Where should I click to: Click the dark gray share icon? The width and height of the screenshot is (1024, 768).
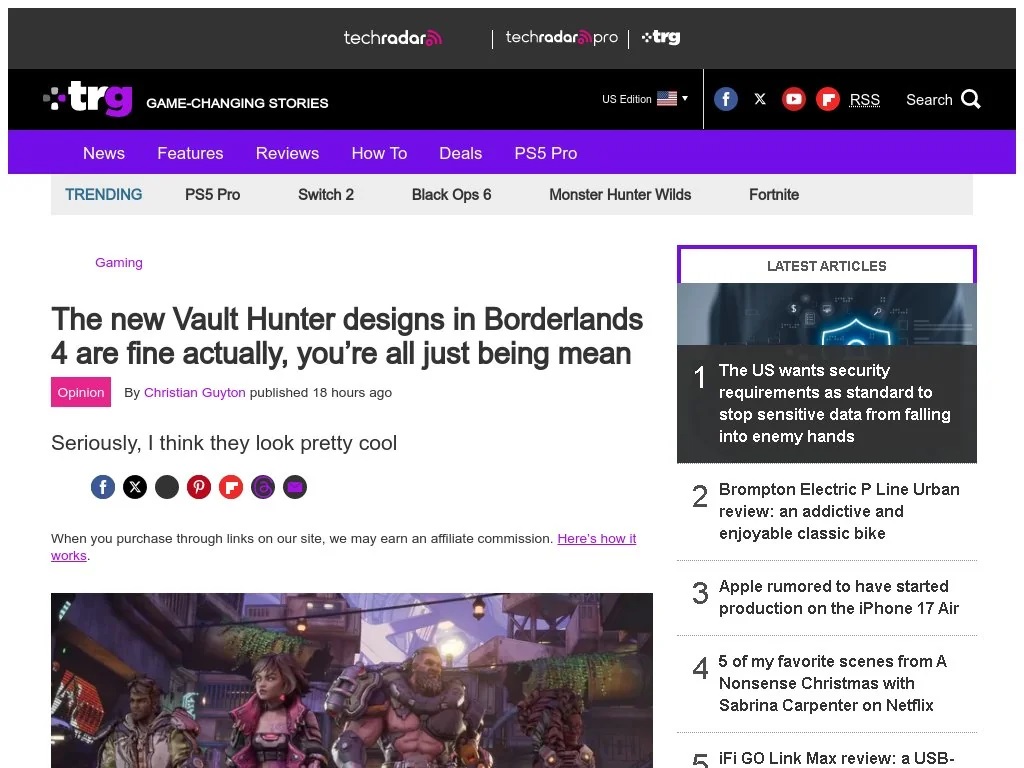(167, 487)
